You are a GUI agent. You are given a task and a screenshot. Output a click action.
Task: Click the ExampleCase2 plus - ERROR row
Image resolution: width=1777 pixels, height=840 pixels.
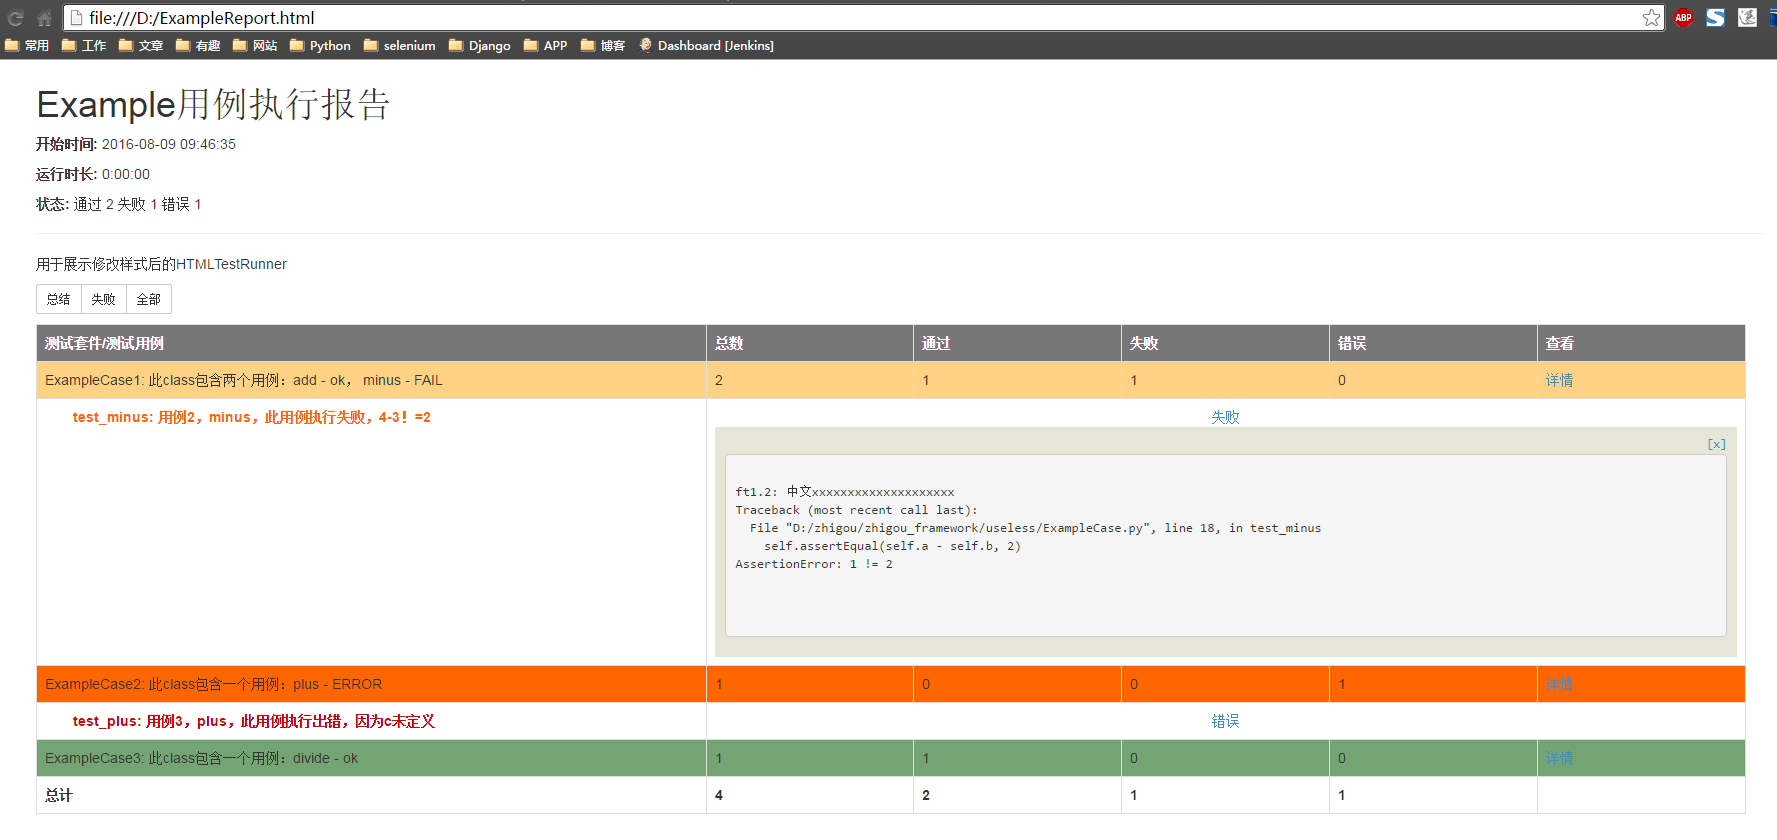click(x=890, y=684)
